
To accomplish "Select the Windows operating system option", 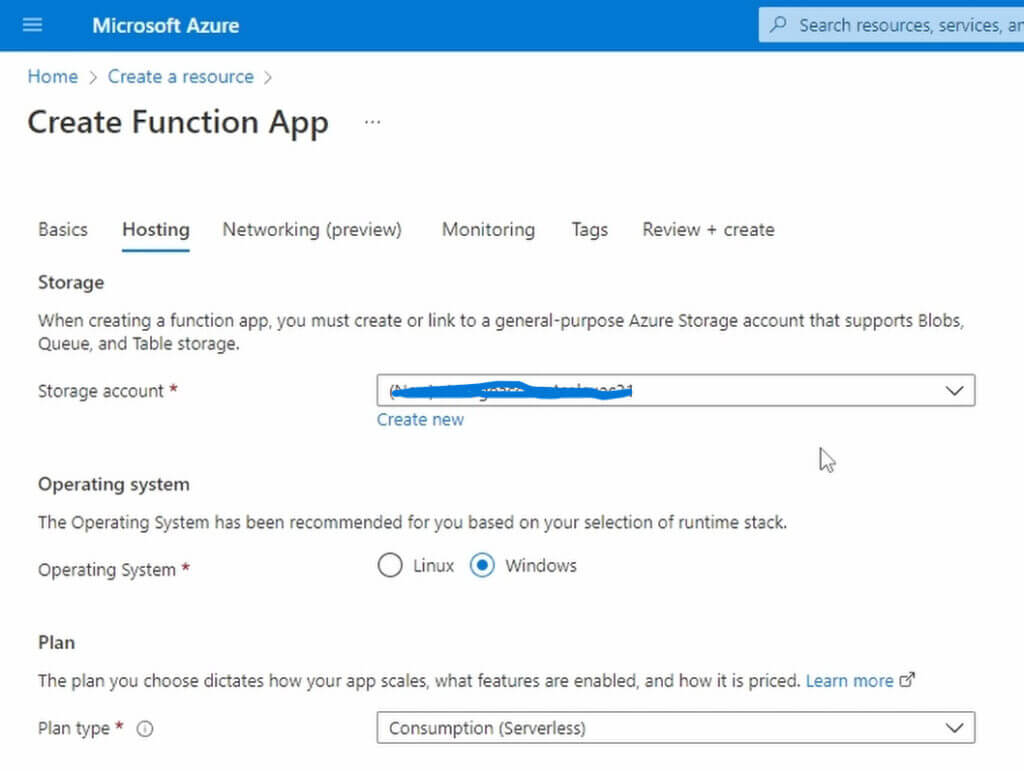I will [483, 565].
